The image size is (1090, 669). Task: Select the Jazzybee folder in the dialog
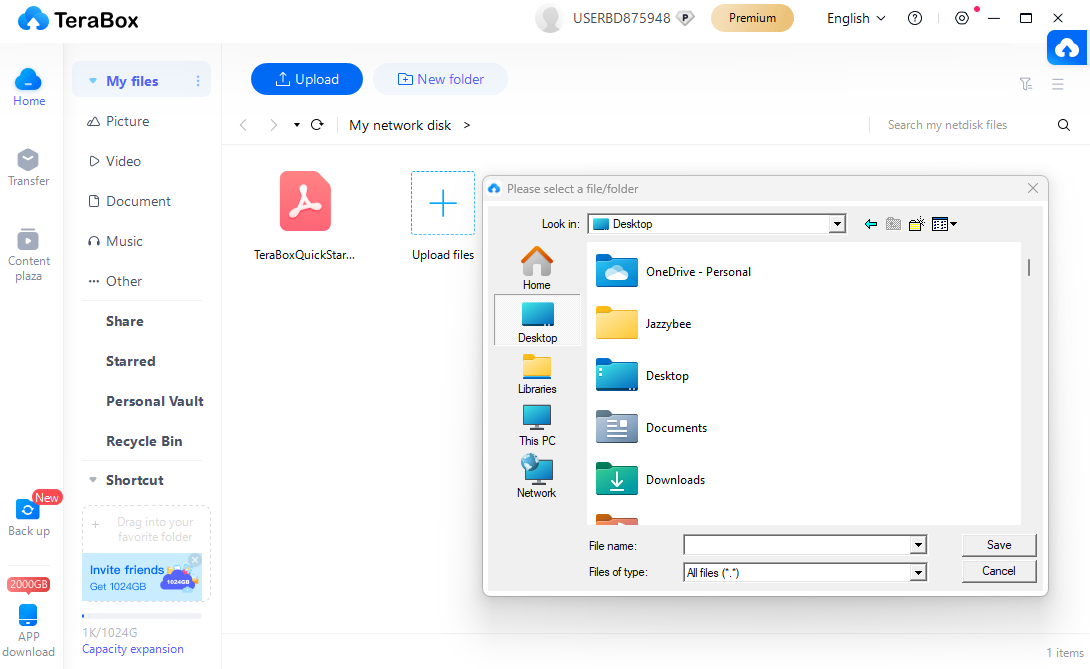click(x=644, y=324)
